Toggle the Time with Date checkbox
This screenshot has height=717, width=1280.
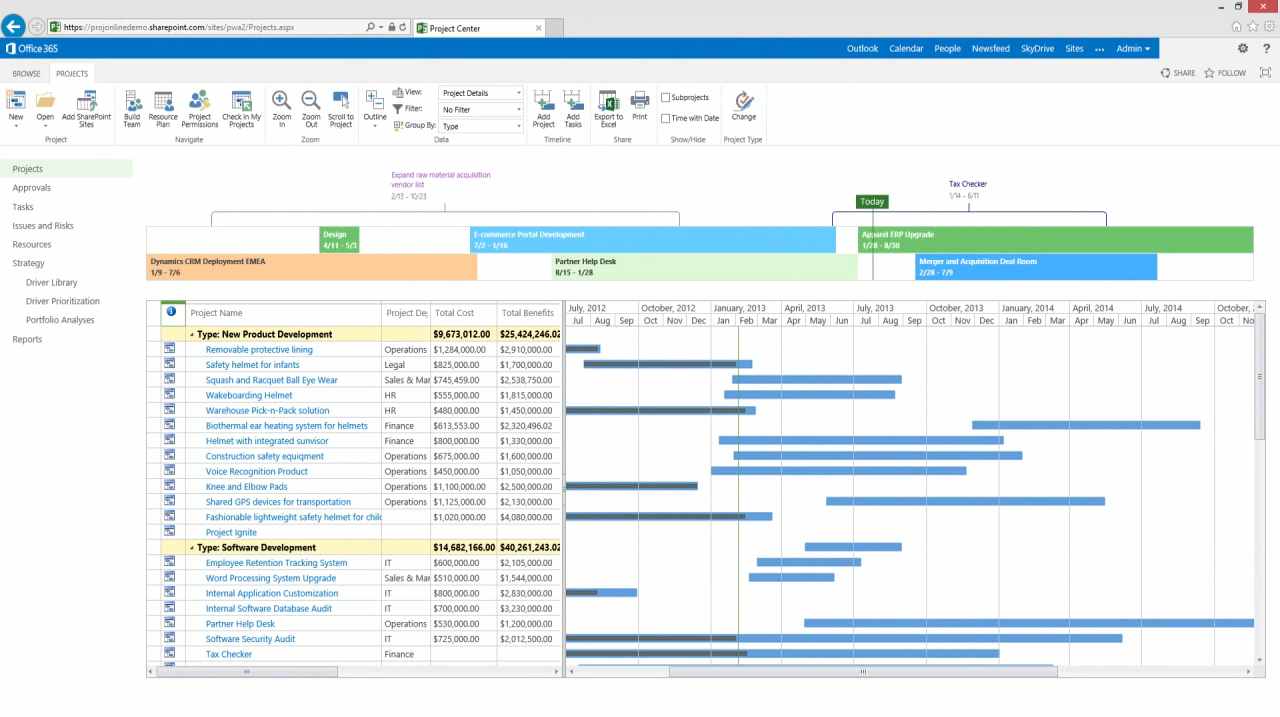[666, 118]
